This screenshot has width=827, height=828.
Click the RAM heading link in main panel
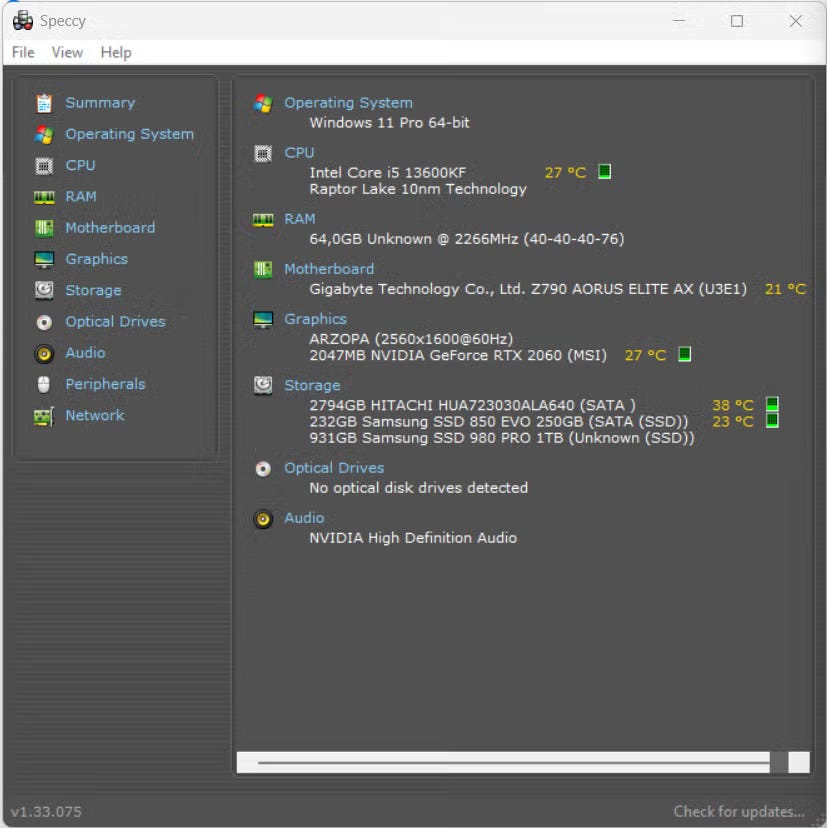tap(300, 219)
